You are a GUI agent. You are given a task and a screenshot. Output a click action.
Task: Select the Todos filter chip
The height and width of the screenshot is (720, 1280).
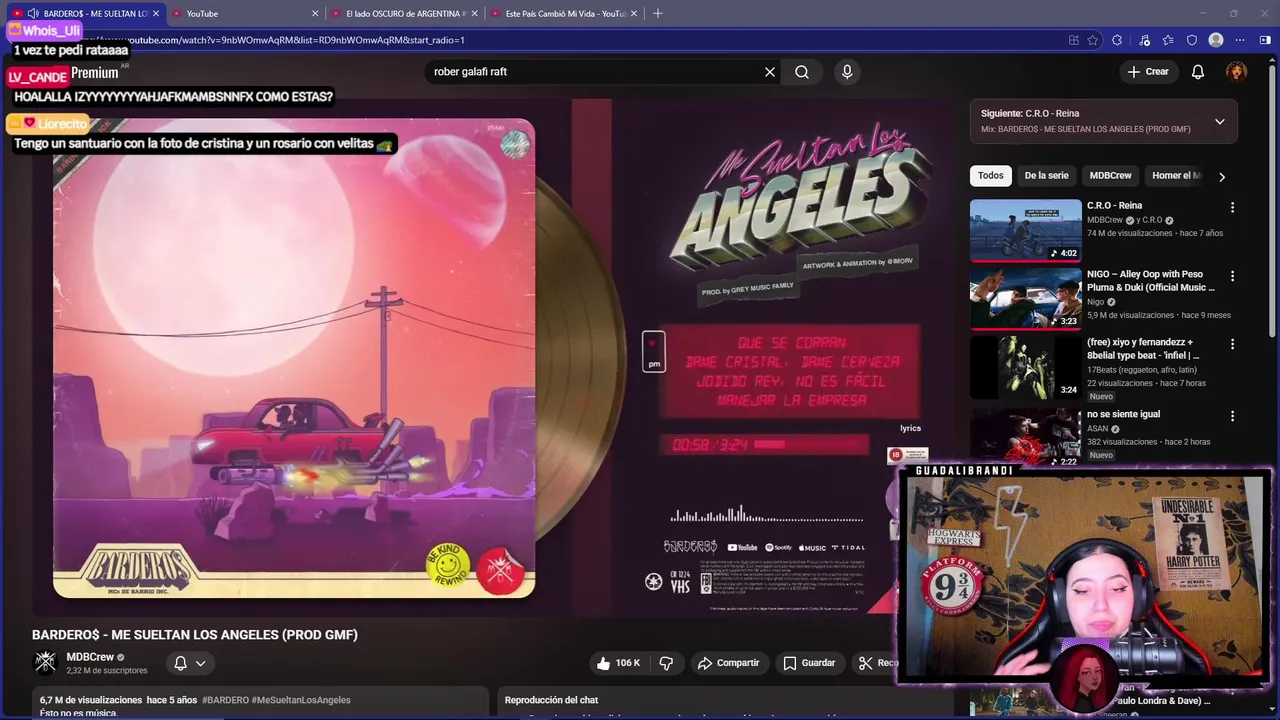pyautogui.click(x=991, y=176)
